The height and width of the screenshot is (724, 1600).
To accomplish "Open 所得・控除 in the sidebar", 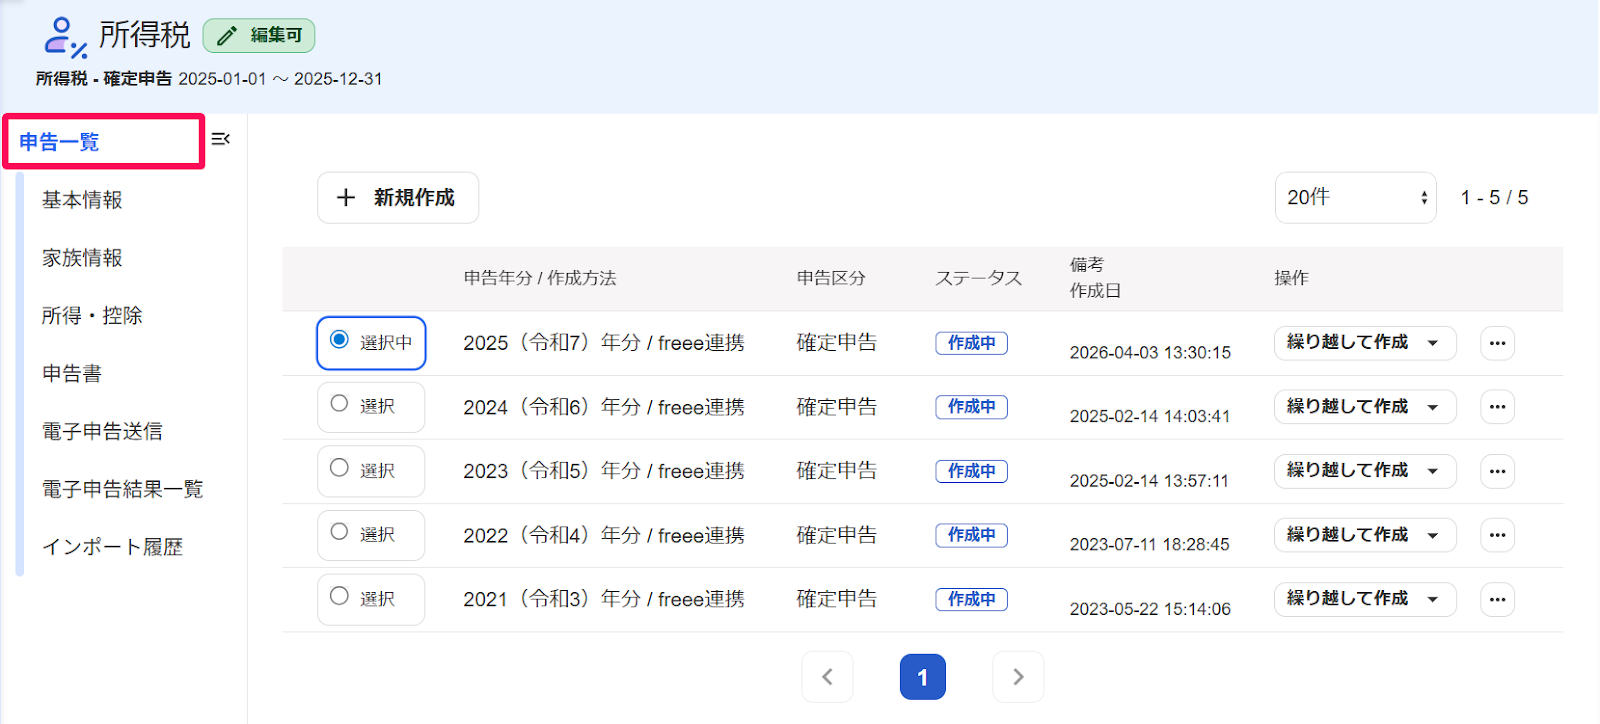I will pyautogui.click(x=92, y=316).
